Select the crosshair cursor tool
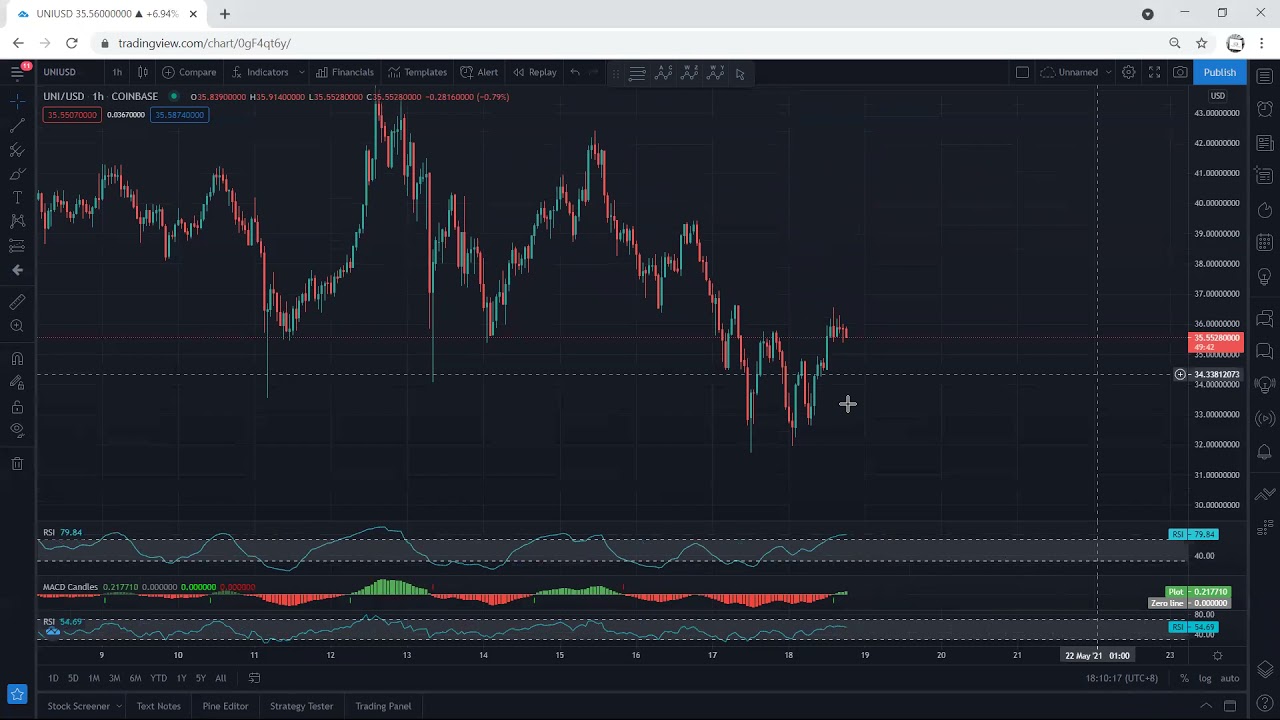 click(17, 101)
